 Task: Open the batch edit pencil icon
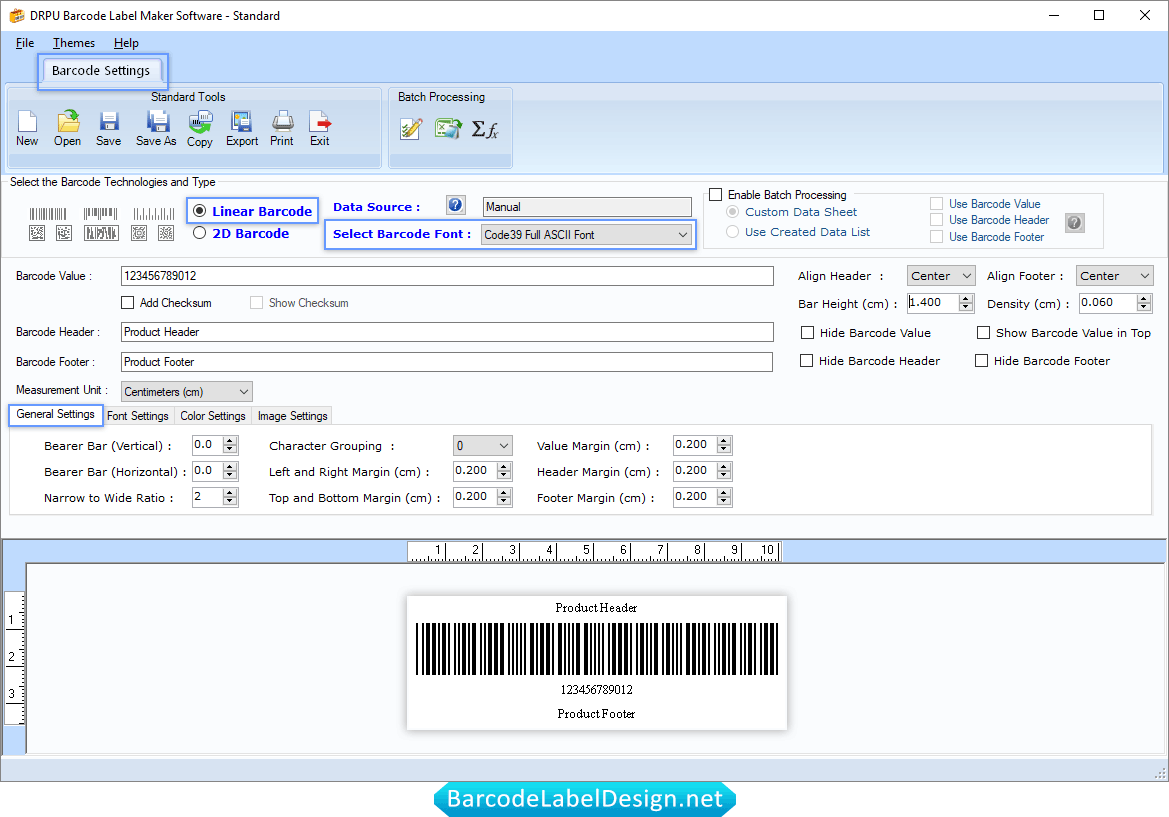[x=411, y=129]
